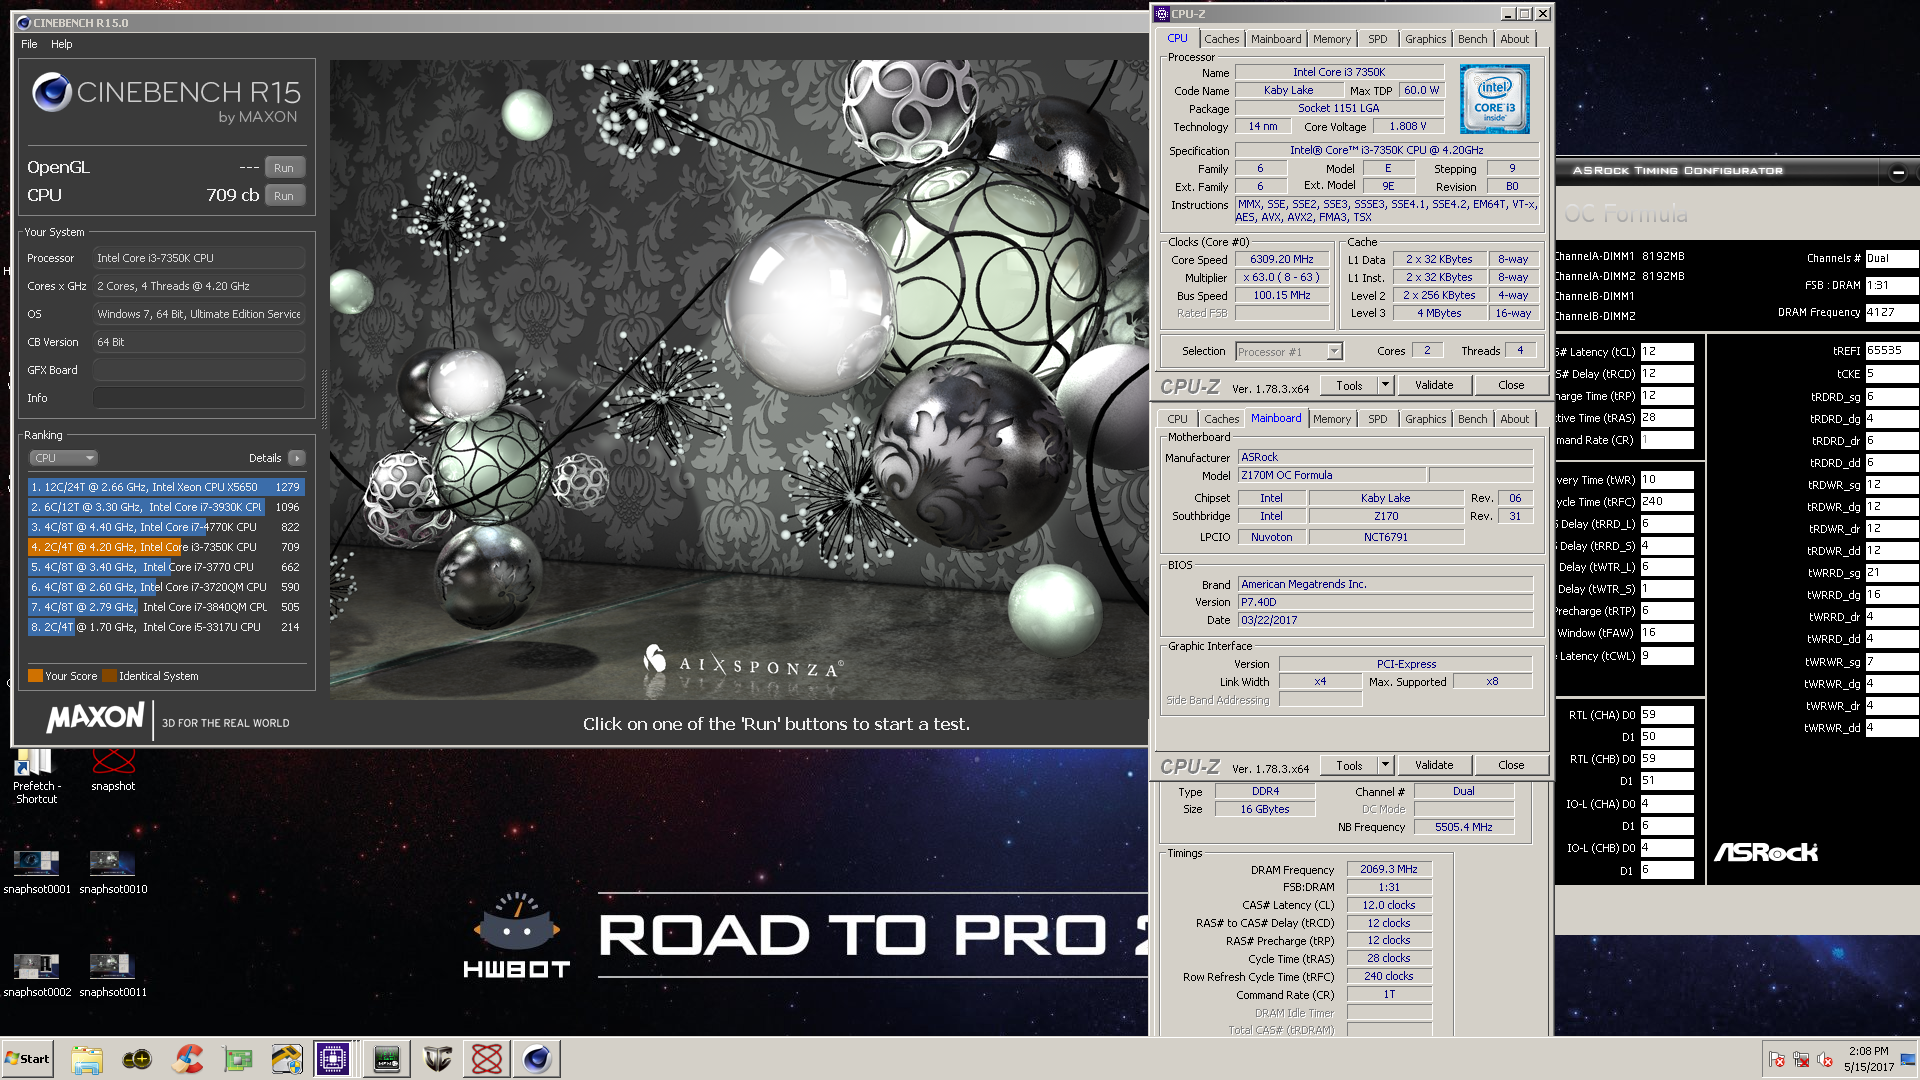Image resolution: width=1920 pixels, height=1080 pixels.
Task: Open SPD tab in second CPU-Z window
Action: (x=1378, y=419)
